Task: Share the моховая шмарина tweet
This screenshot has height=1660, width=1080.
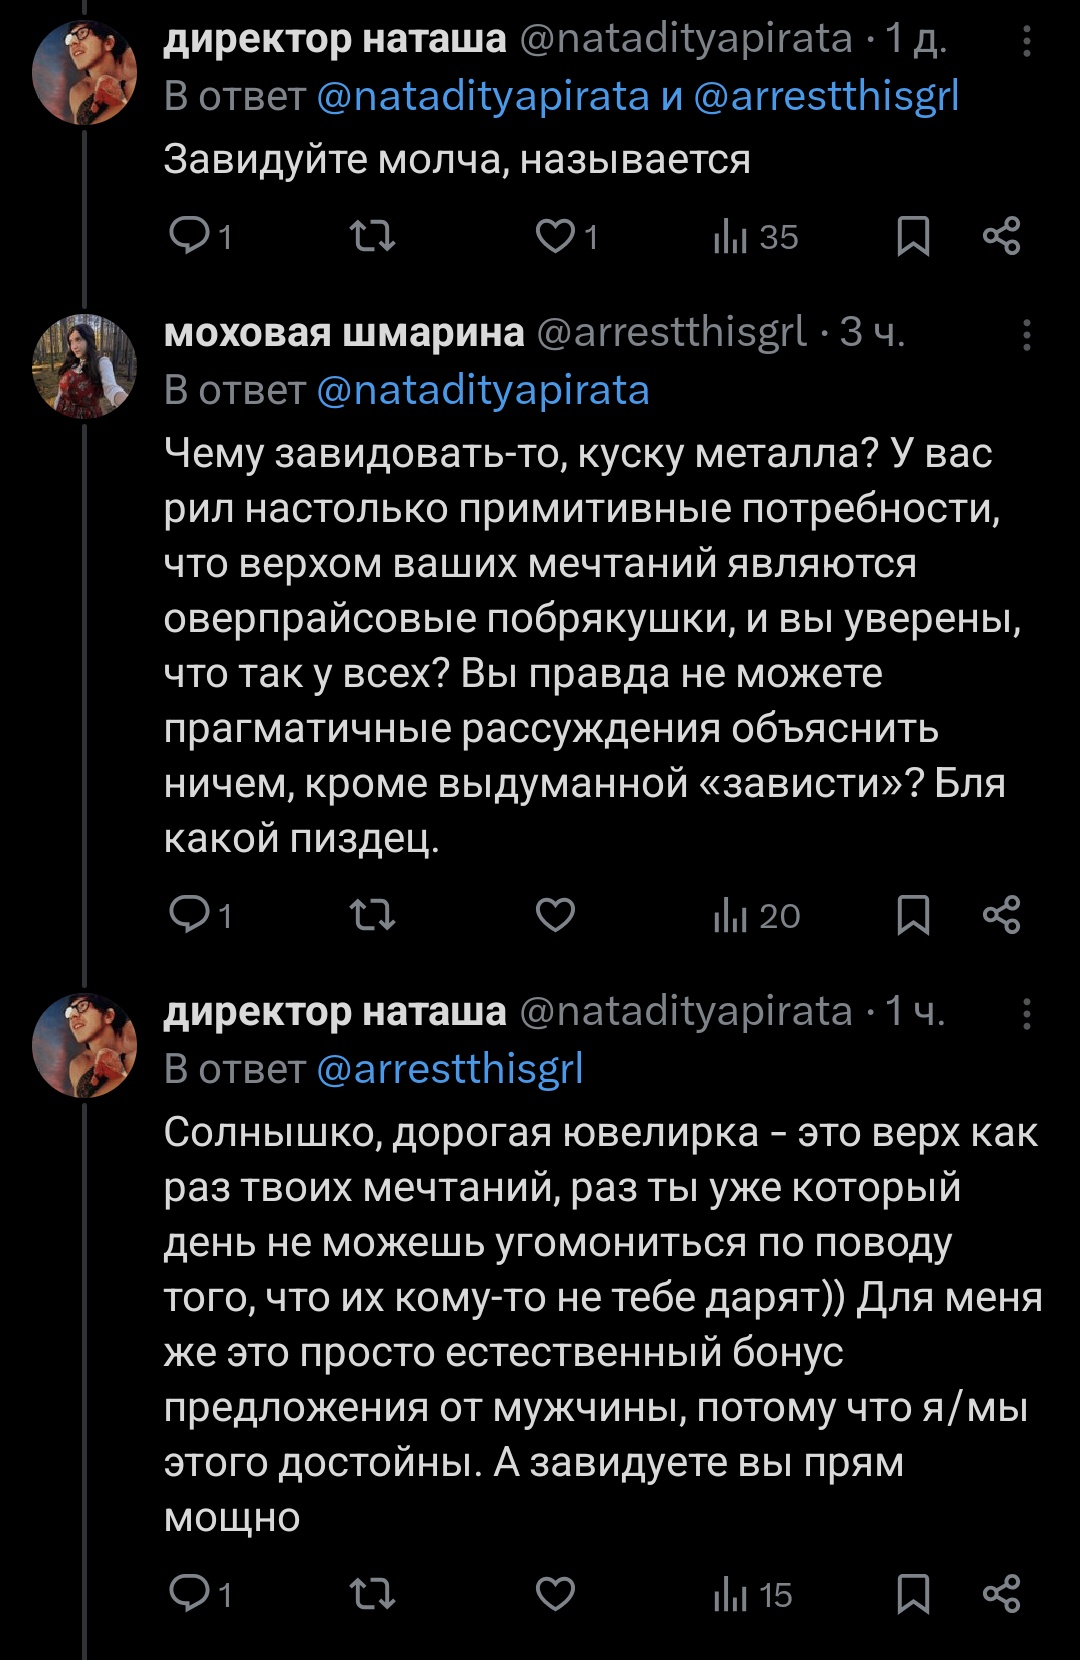Action: [1001, 914]
